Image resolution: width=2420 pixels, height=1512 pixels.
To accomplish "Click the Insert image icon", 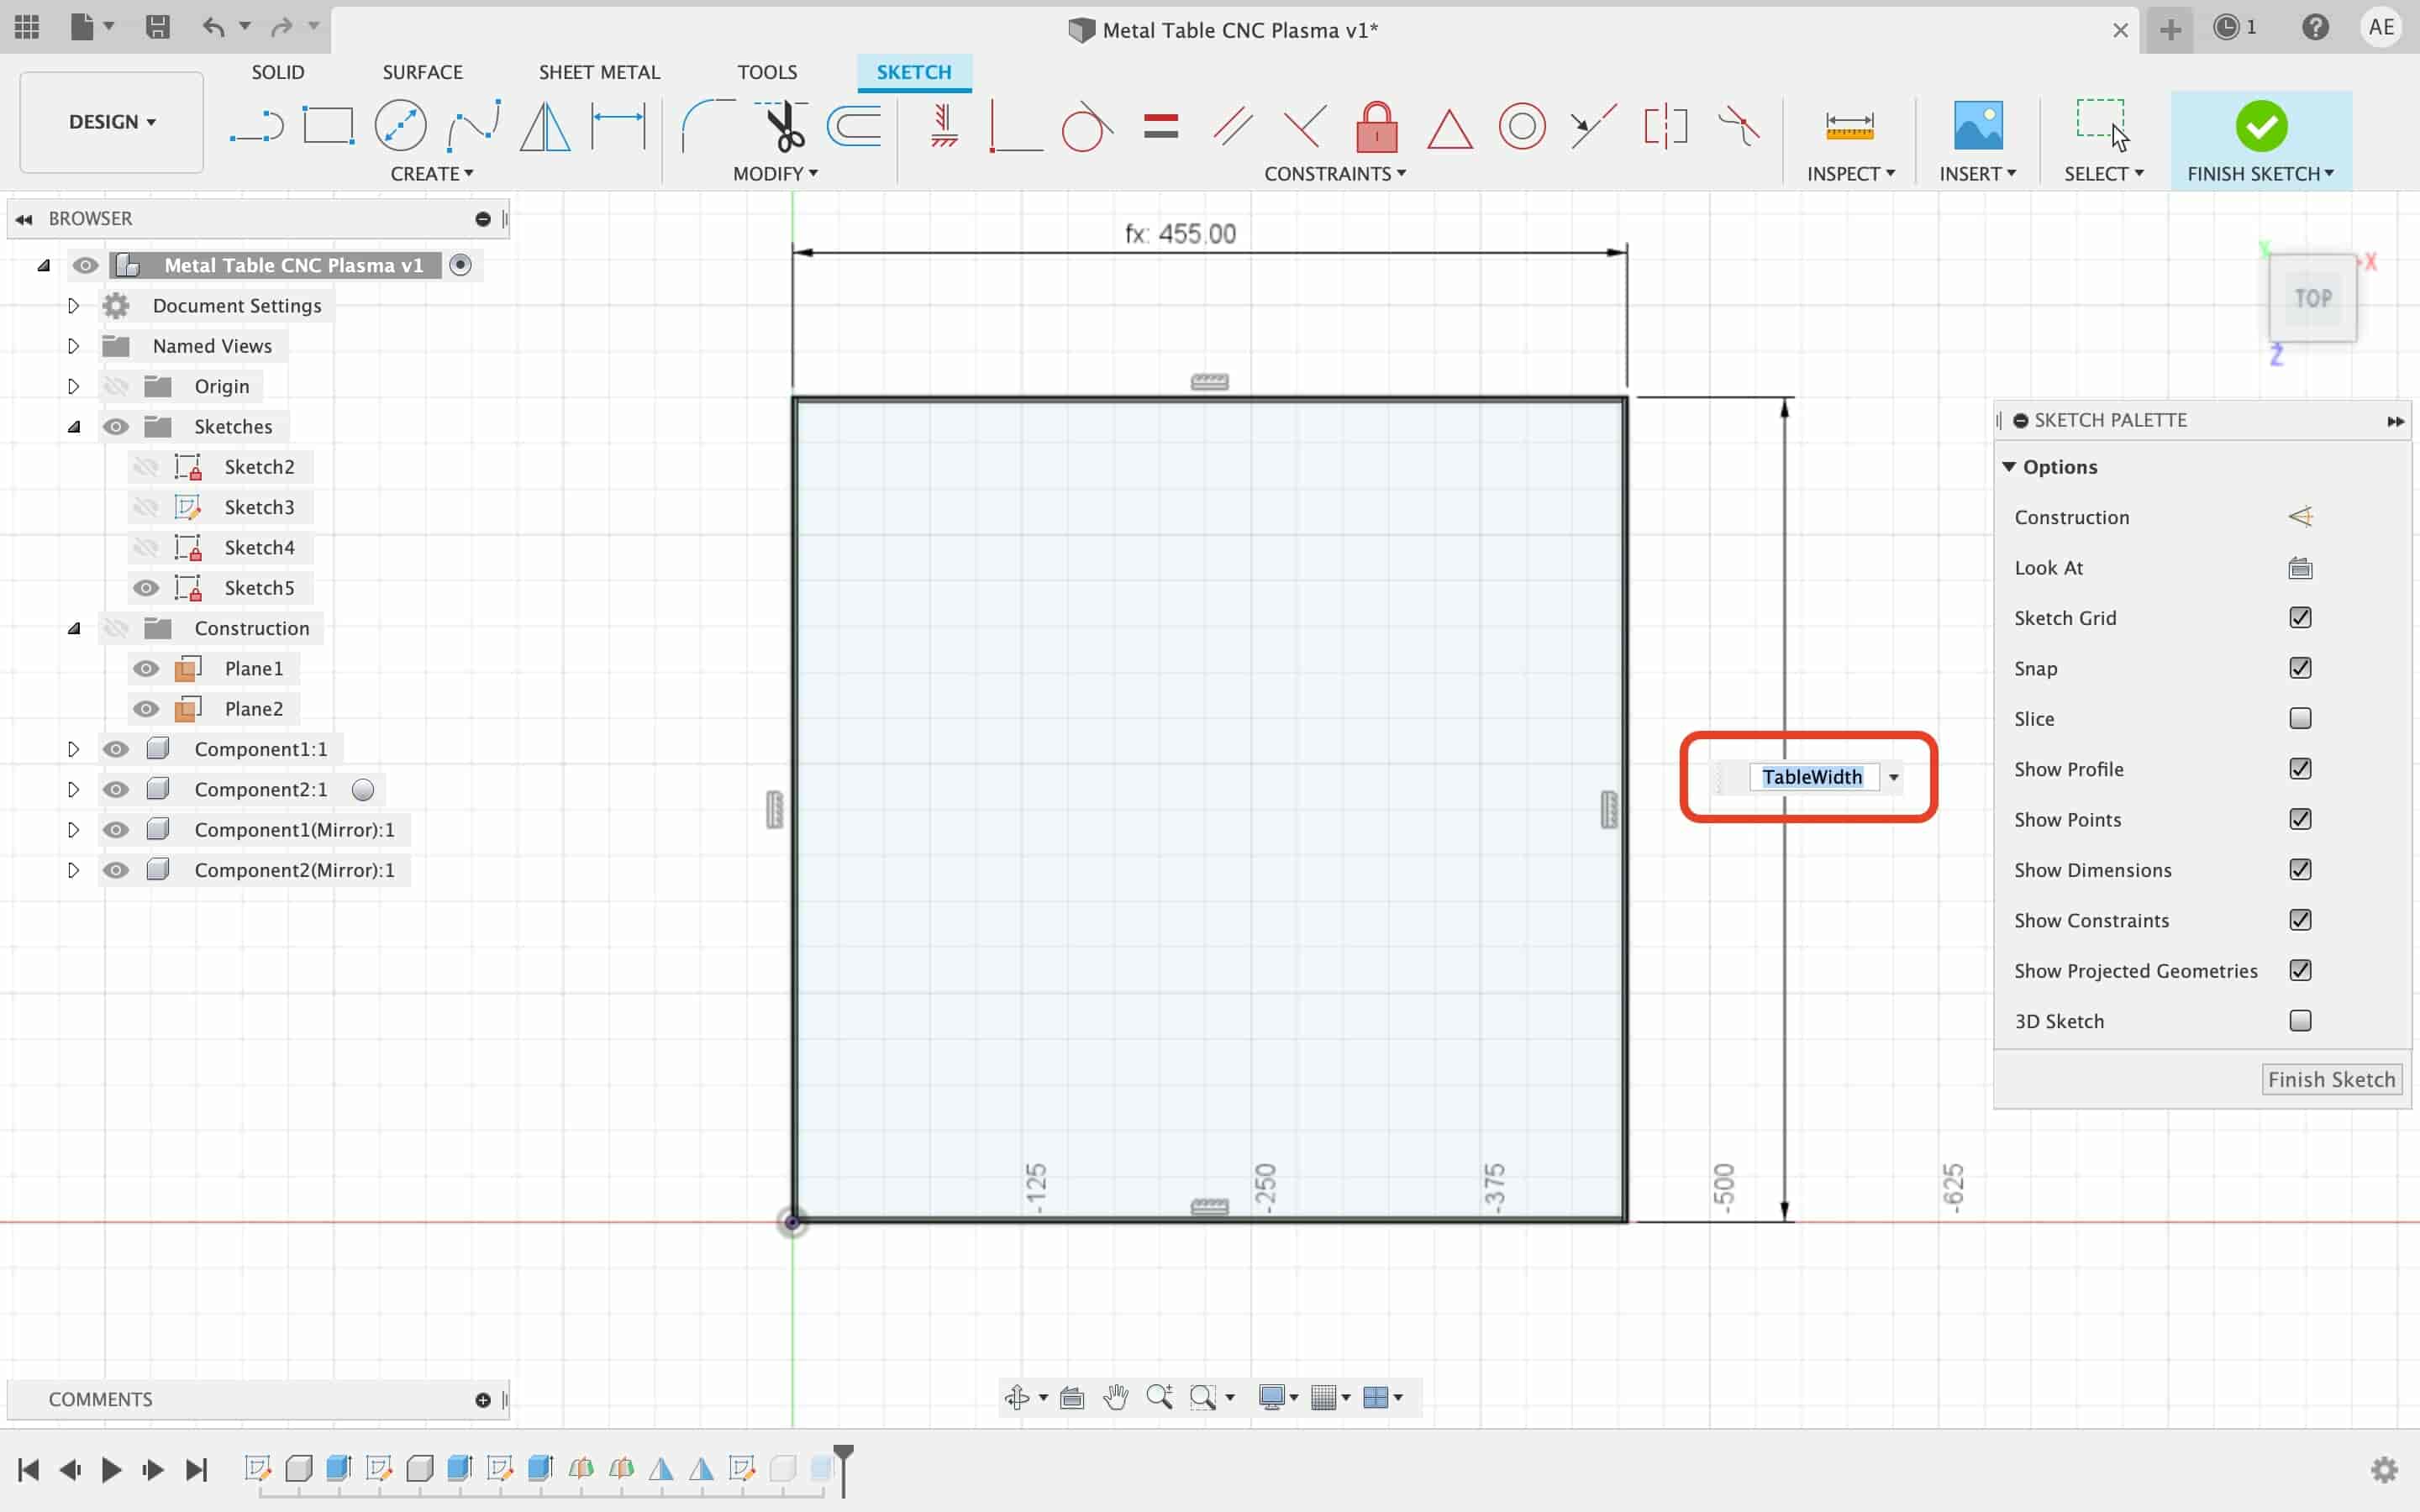I will pos(1978,127).
